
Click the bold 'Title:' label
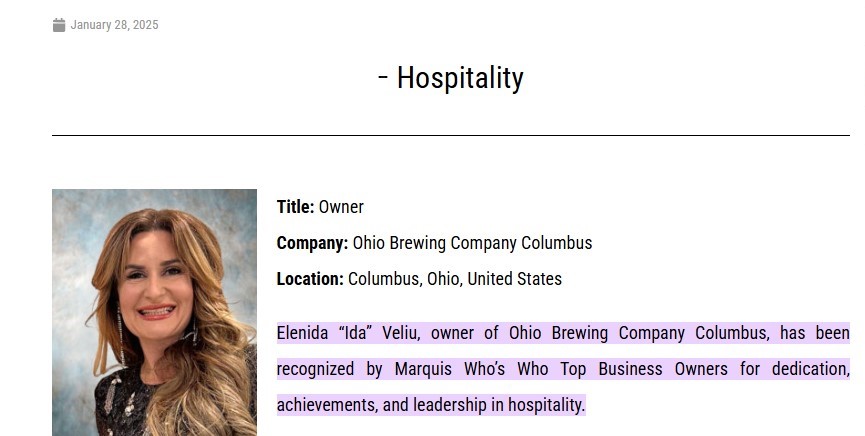(295, 207)
